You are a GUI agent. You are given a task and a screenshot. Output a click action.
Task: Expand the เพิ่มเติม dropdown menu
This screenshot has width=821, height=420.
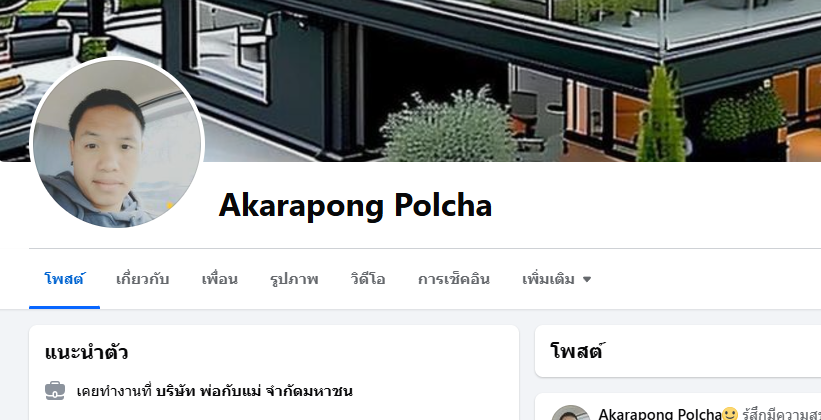tap(556, 279)
